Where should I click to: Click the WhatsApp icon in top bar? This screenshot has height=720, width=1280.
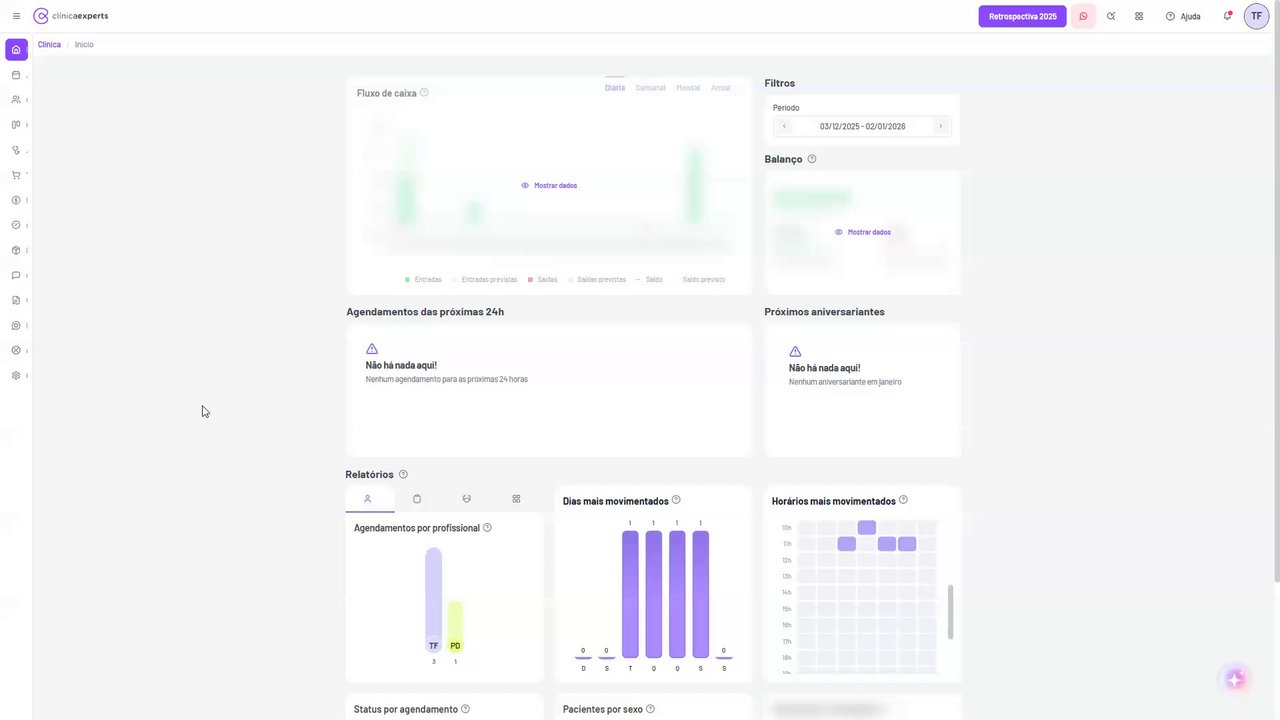[x=1083, y=16]
